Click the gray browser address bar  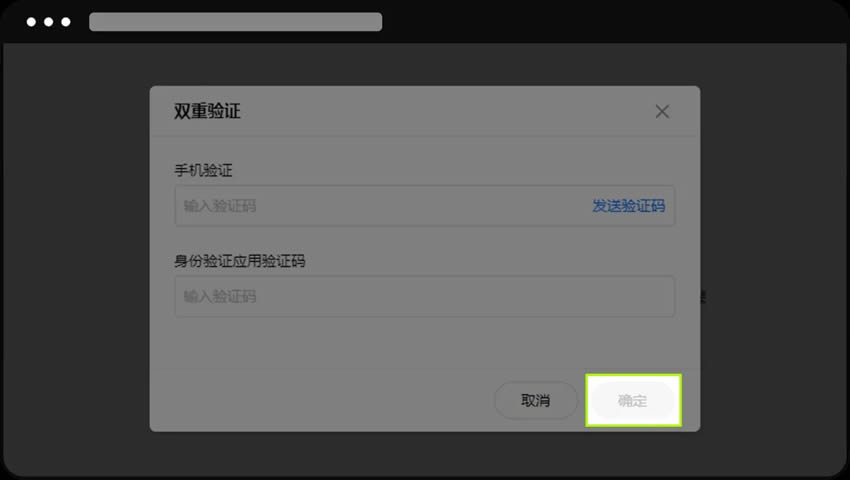[235, 22]
